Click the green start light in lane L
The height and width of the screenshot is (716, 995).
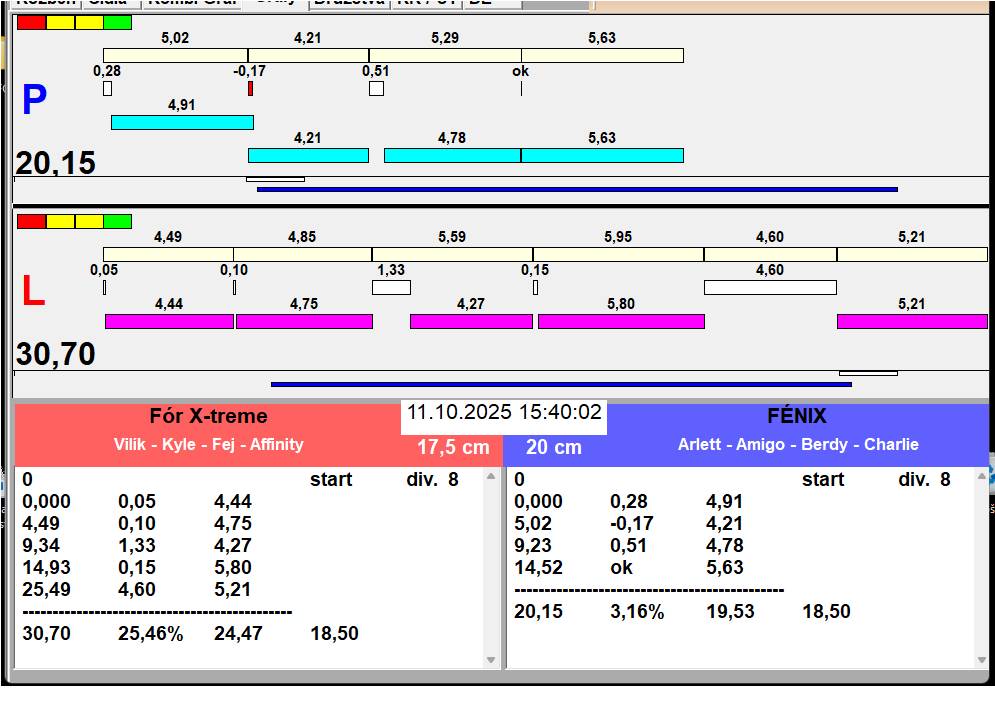pos(117,221)
